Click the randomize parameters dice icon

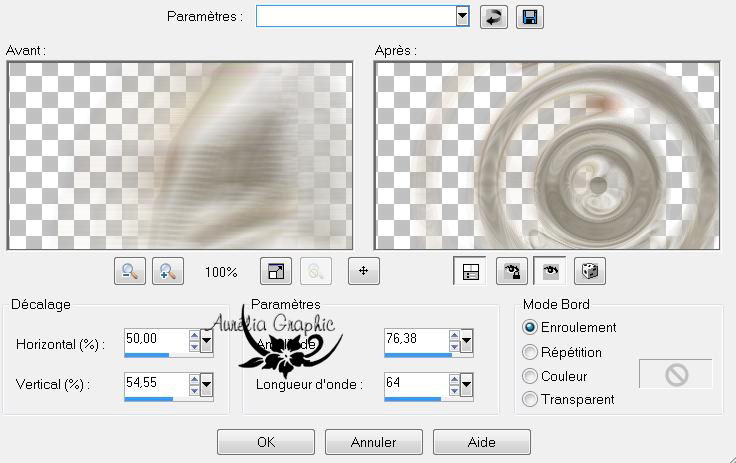tap(590, 271)
